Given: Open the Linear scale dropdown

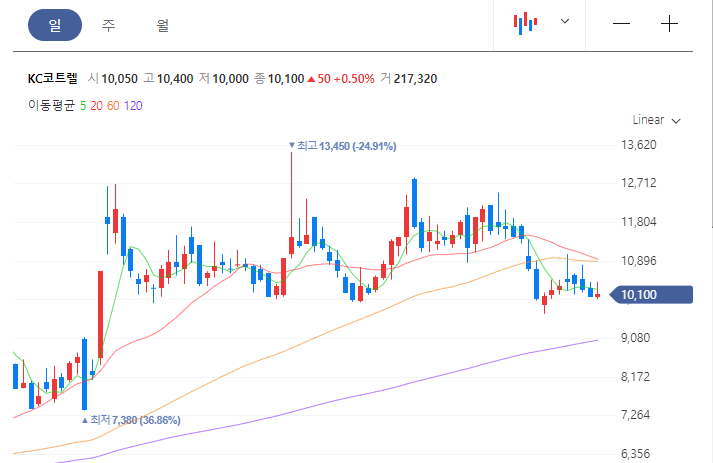Looking at the screenshot, I should [656, 120].
